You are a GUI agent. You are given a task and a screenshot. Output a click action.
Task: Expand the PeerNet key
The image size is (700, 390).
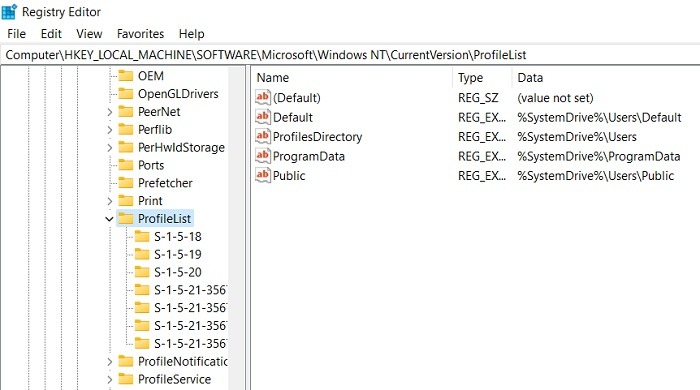tap(109, 112)
